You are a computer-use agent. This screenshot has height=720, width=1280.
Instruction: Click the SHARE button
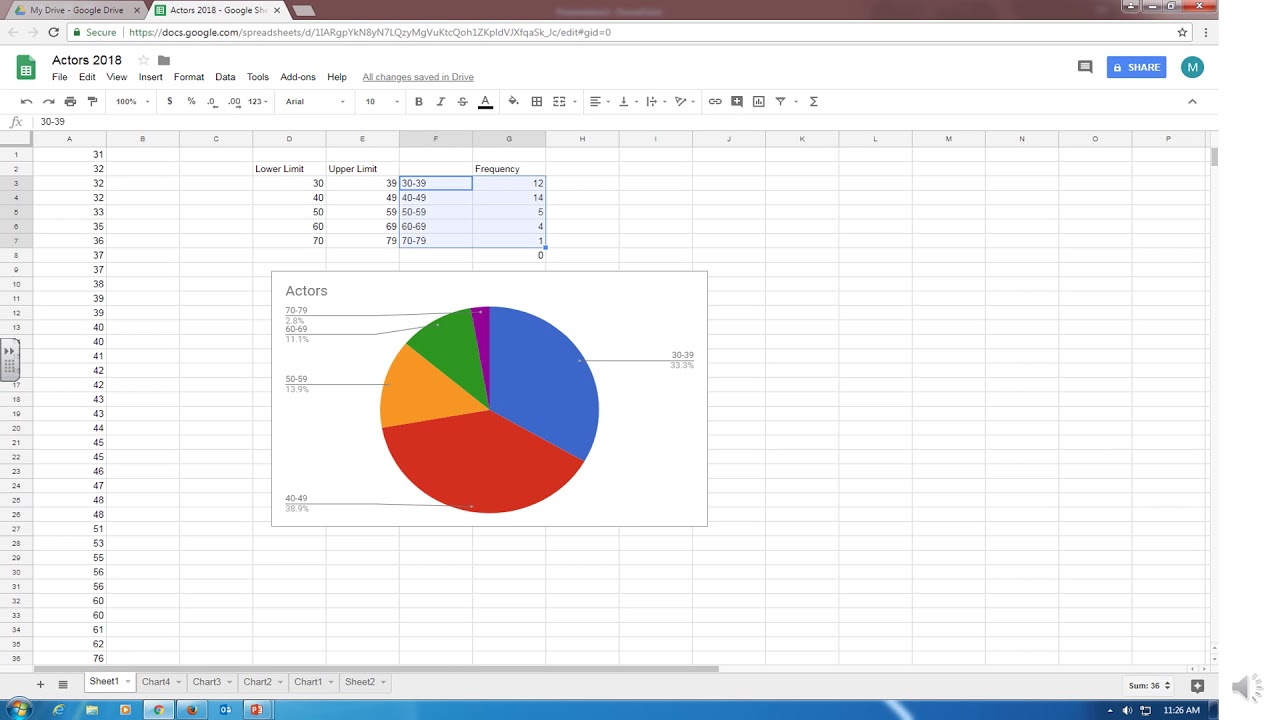1136,67
